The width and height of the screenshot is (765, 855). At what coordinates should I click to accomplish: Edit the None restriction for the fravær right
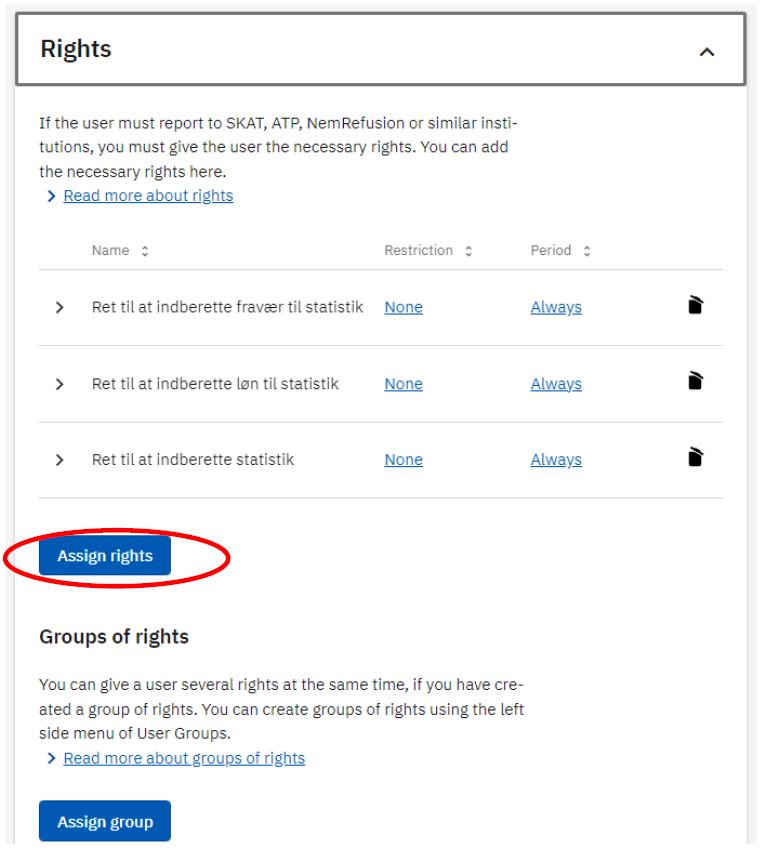(403, 307)
